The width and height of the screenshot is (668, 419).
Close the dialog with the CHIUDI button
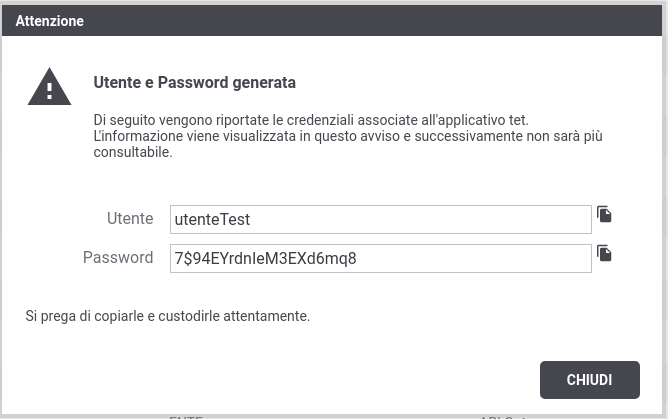pos(590,380)
